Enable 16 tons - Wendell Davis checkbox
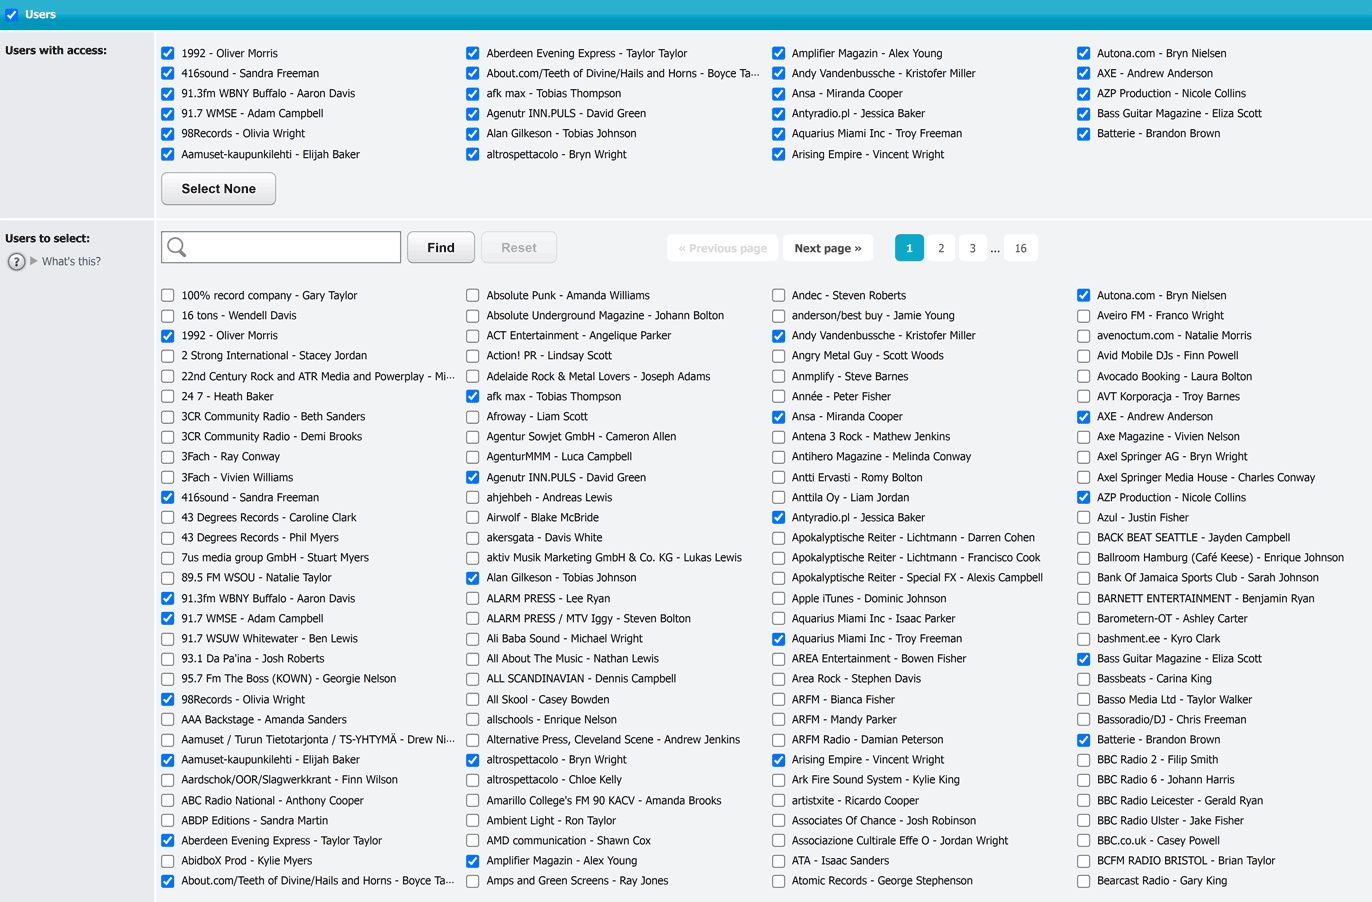 point(168,316)
